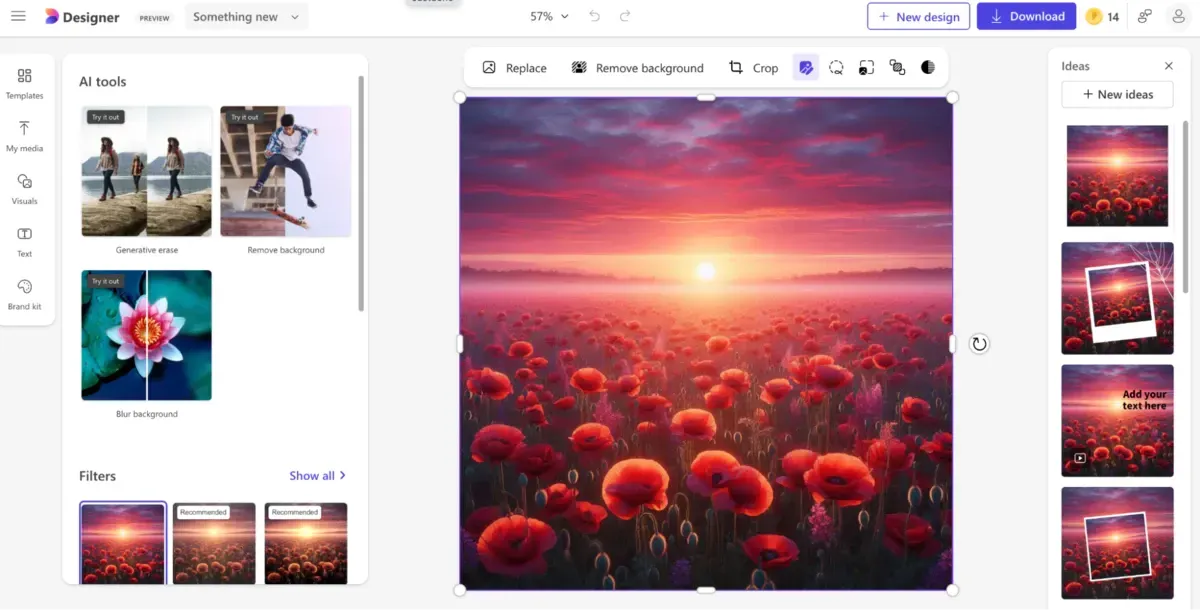Open the Text panel

pyautogui.click(x=25, y=242)
